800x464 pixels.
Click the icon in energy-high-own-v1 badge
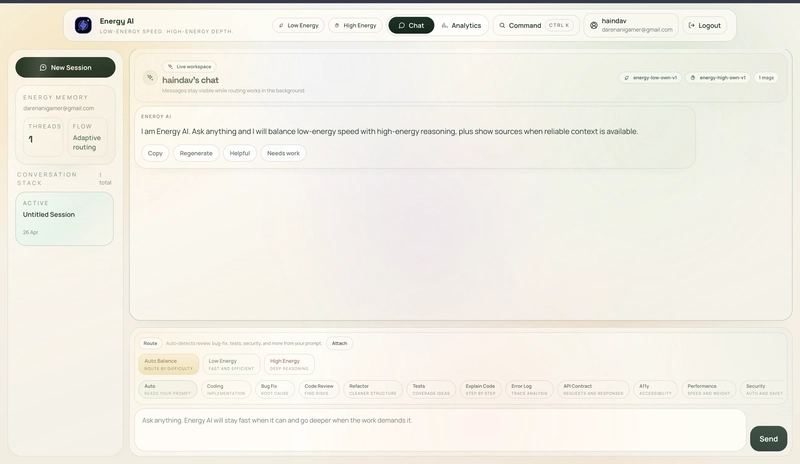(x=693, y=78)
